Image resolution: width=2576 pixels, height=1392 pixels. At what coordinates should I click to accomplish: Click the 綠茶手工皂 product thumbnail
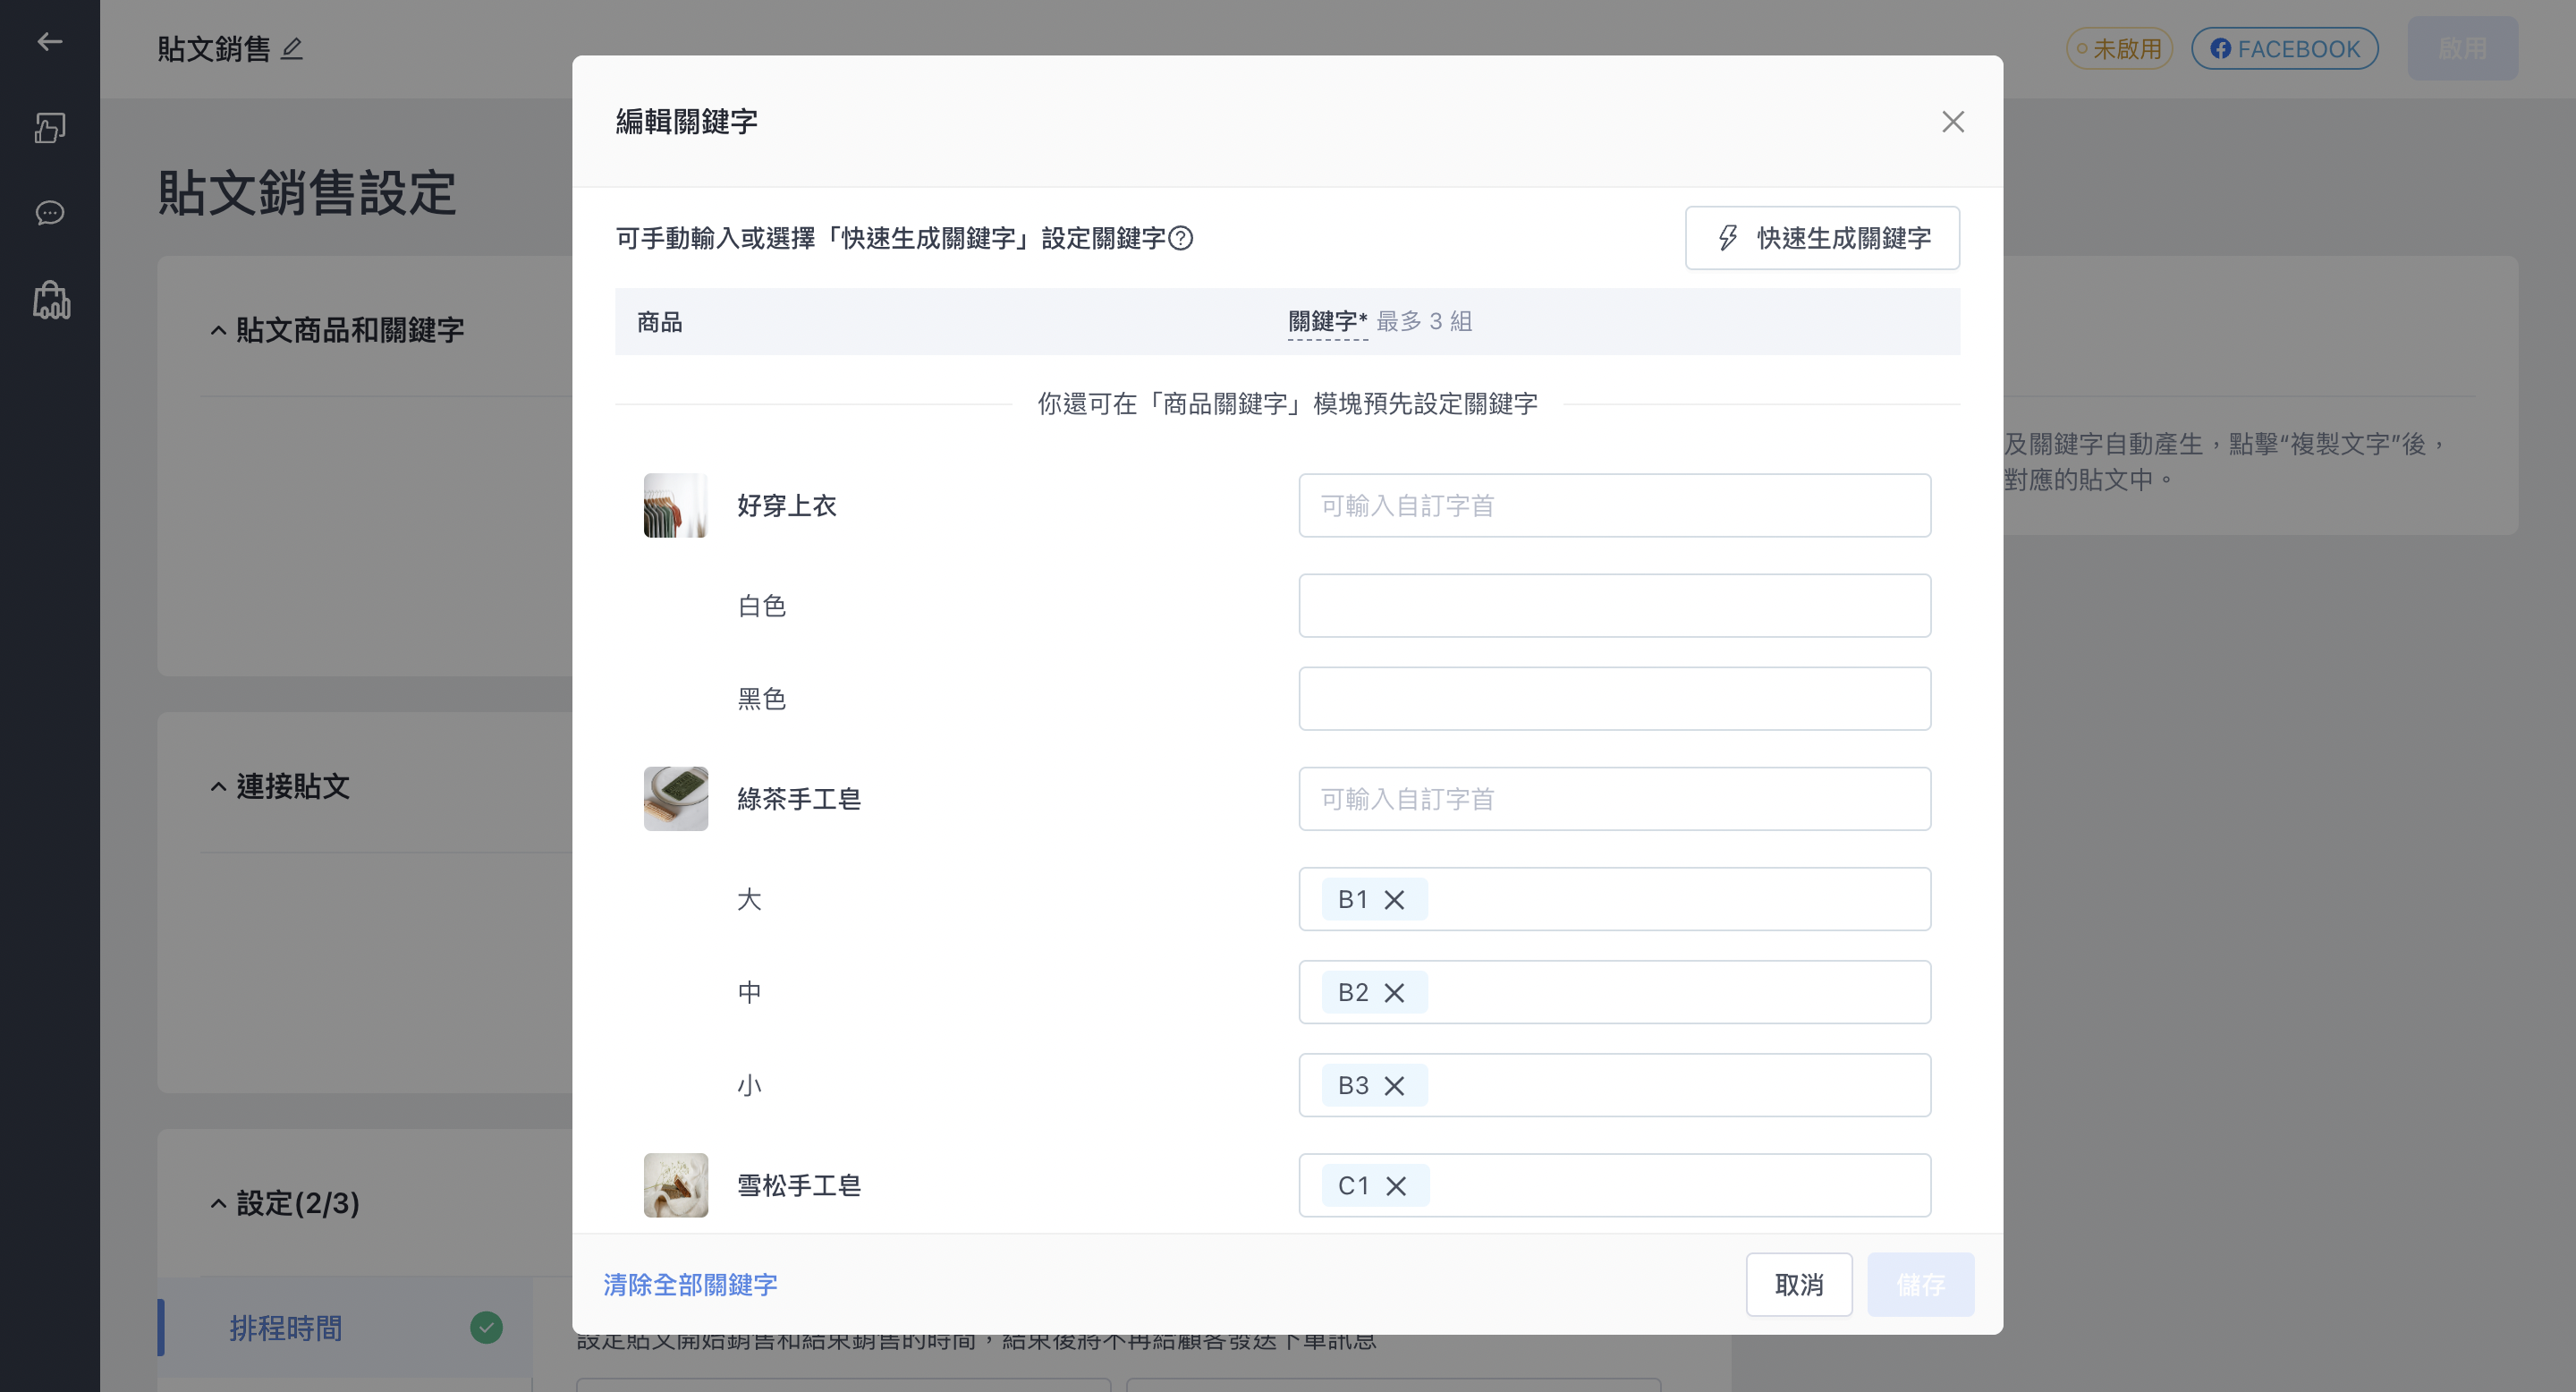676,799
